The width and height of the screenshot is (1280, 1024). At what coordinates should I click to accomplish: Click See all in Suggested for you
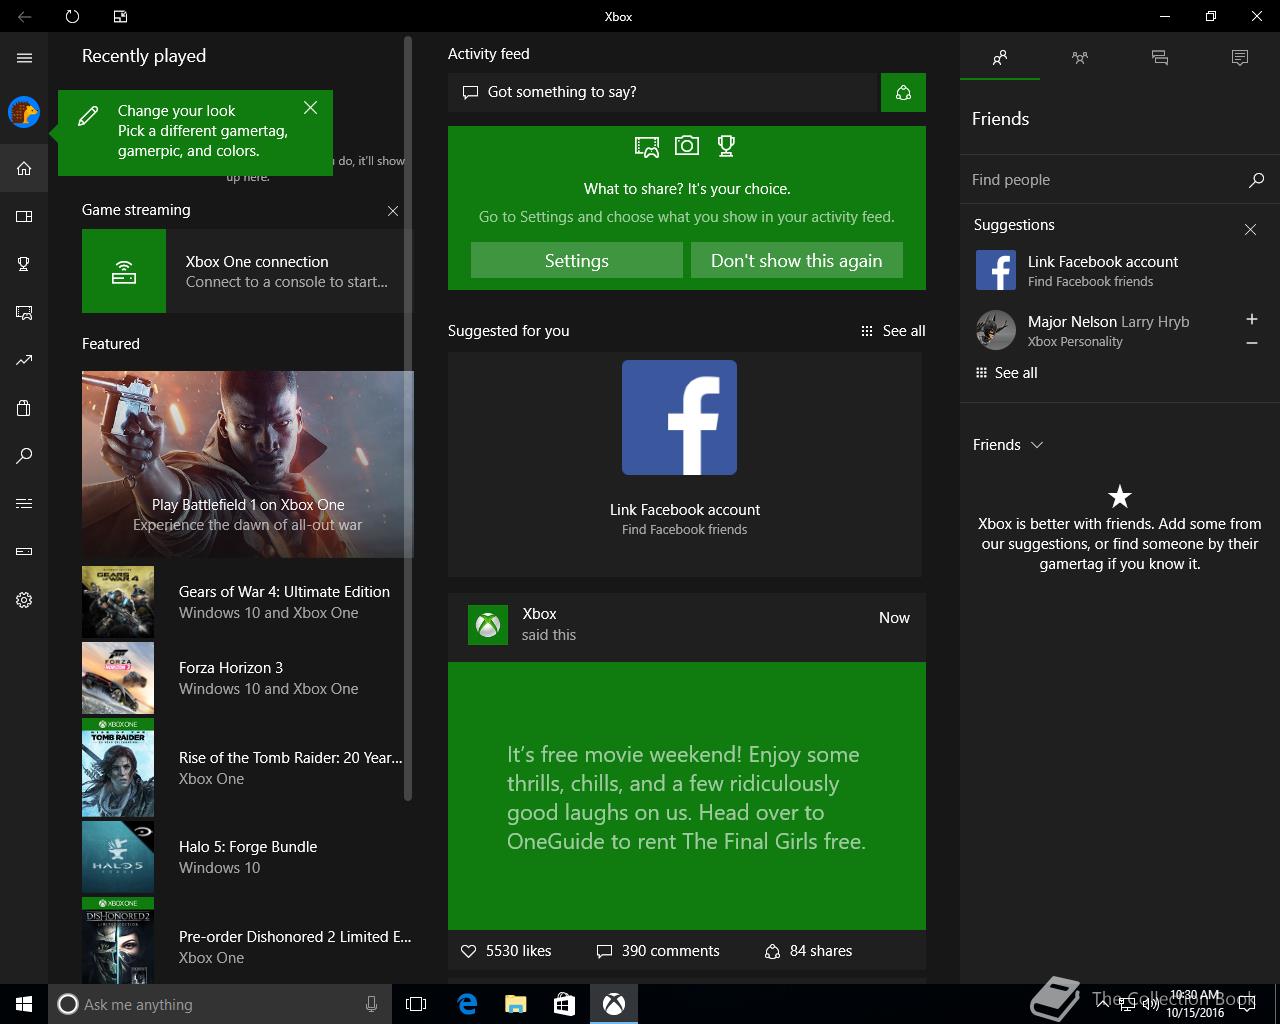(x=893, y=331)
